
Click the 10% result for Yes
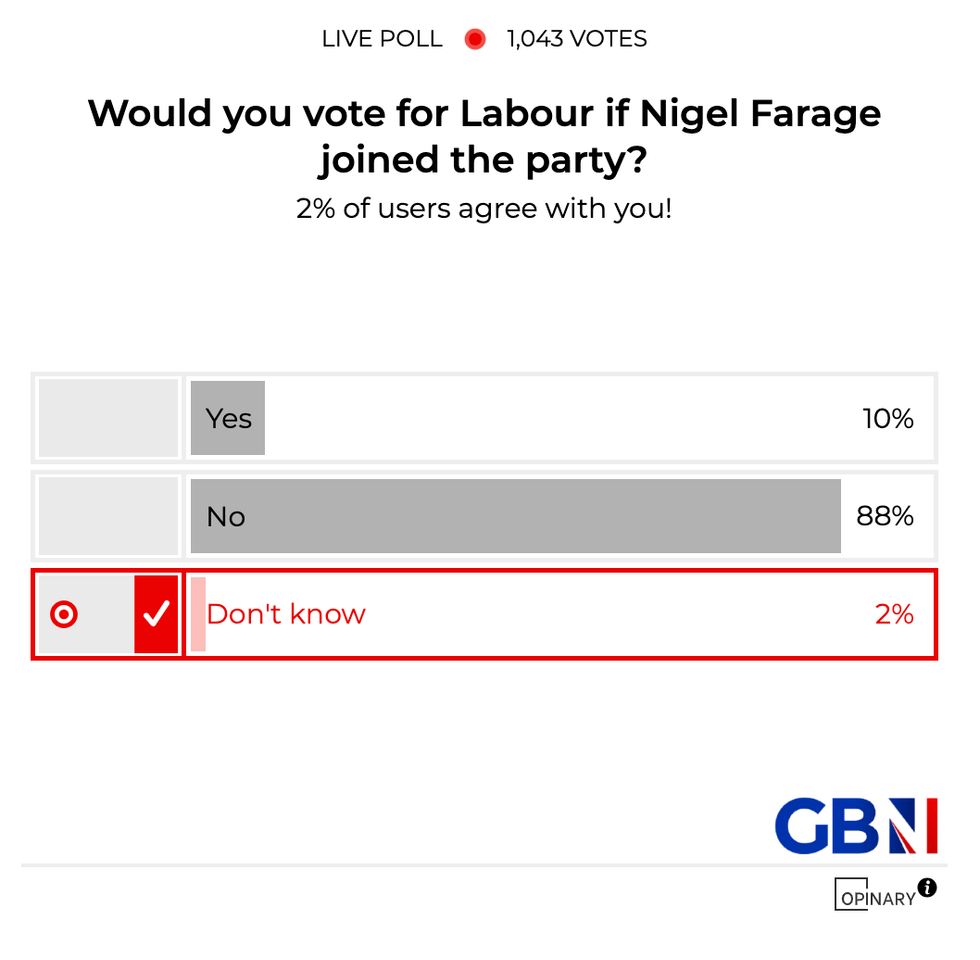(x=888, y=418)
